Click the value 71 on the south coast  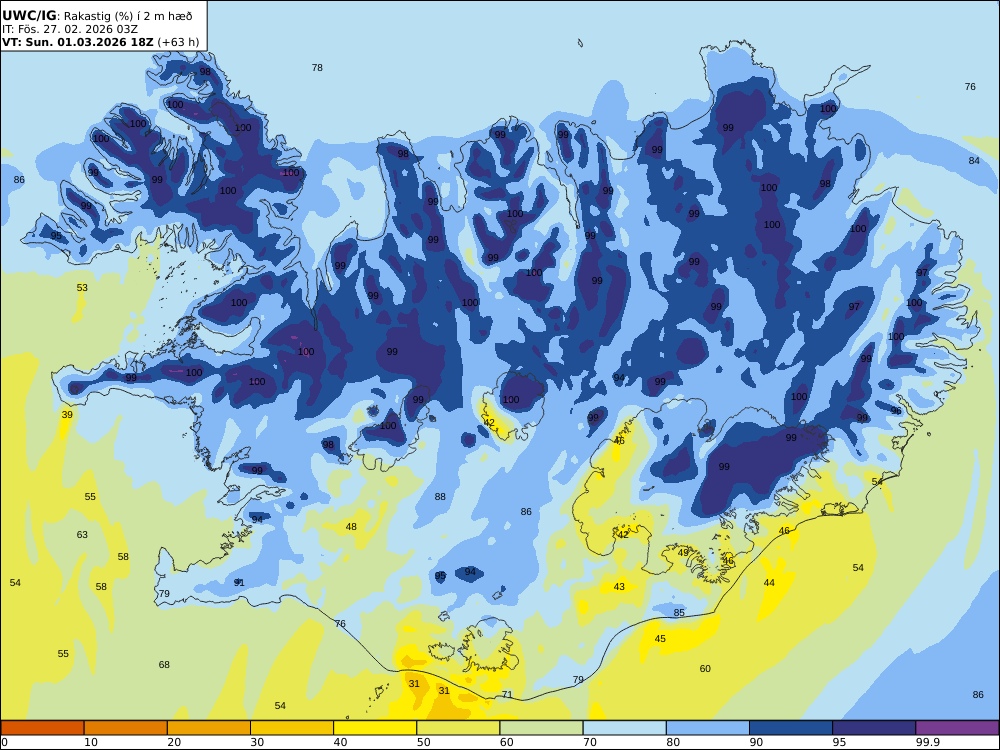[x=507, y=695]
